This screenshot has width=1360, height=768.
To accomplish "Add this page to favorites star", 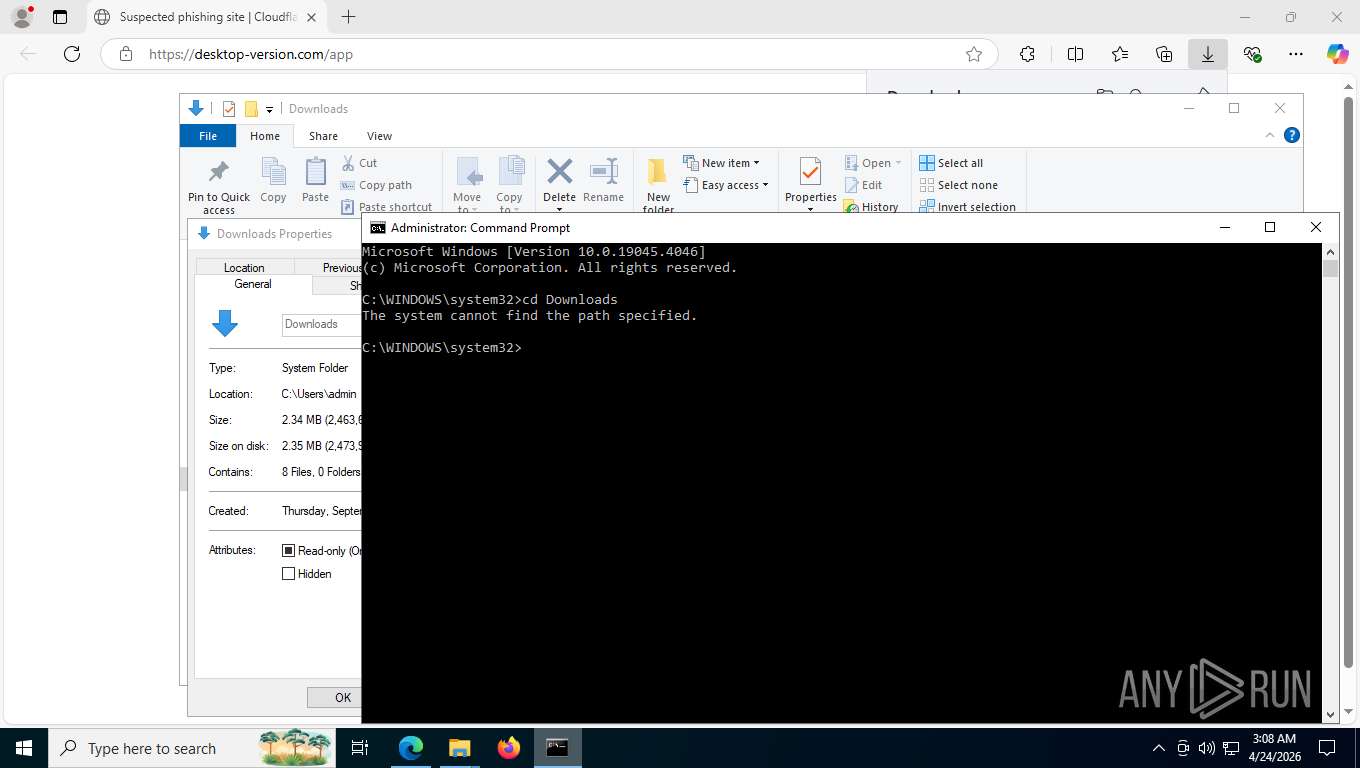I will pyautogui.click(x=973, y=54).
